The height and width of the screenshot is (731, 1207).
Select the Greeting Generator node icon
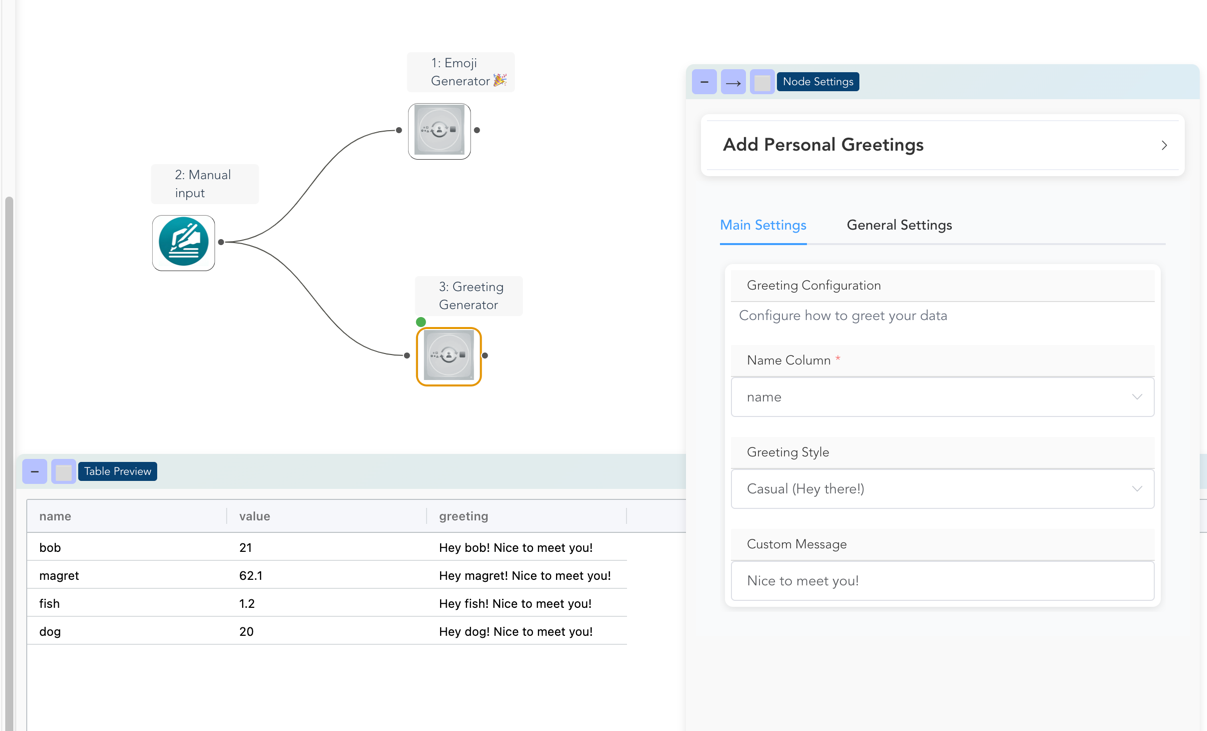[x=449, y=356]
